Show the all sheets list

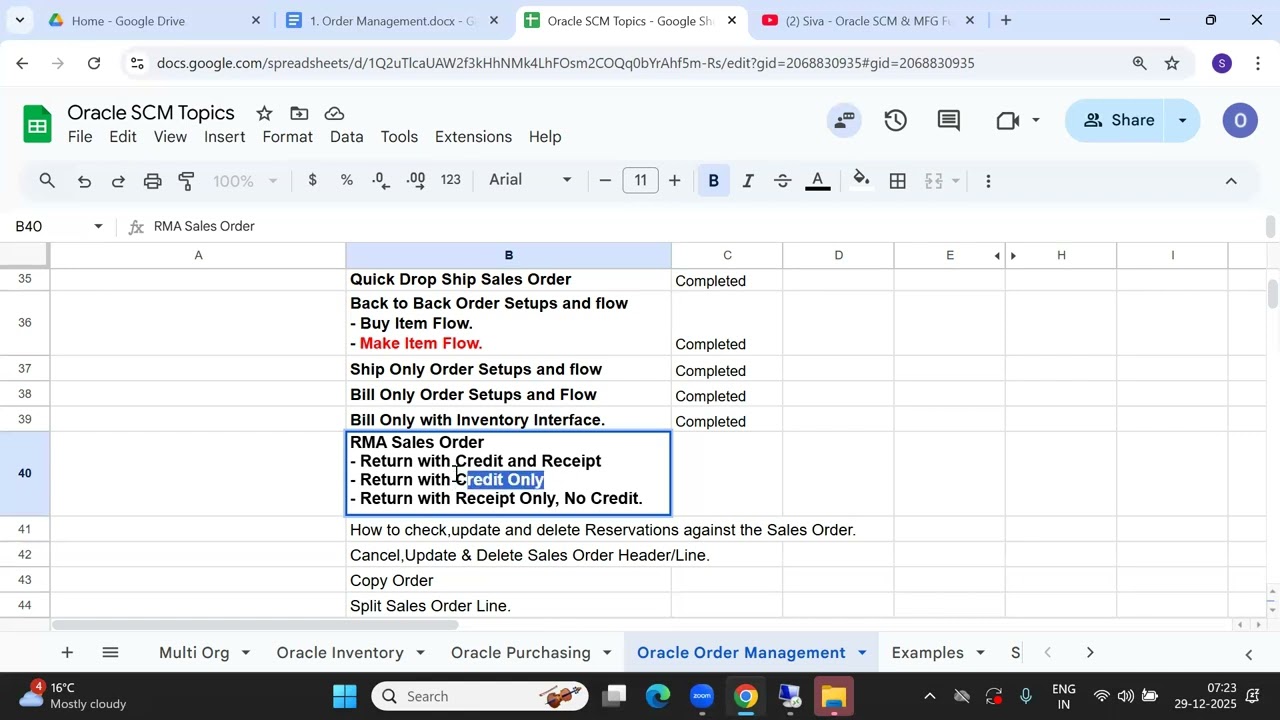coord(111,653)
